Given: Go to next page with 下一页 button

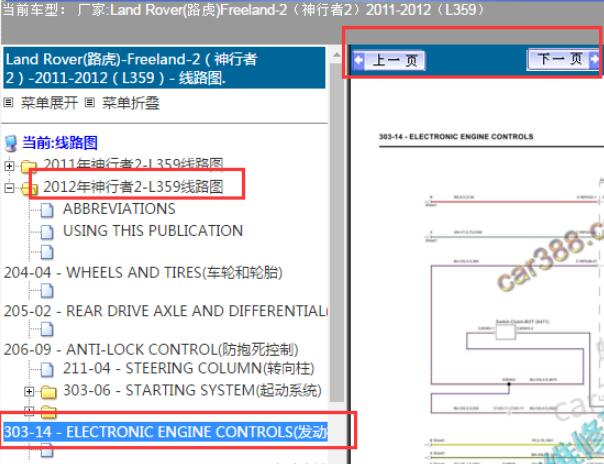Looking at the screenshot, I should [x=563, y=59].
